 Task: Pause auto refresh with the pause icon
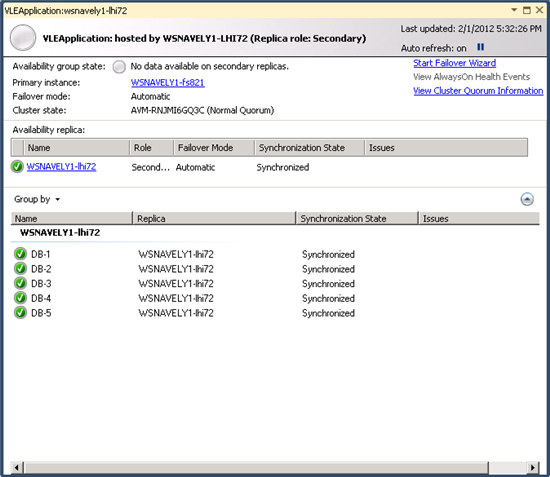(x=481, y=47)
